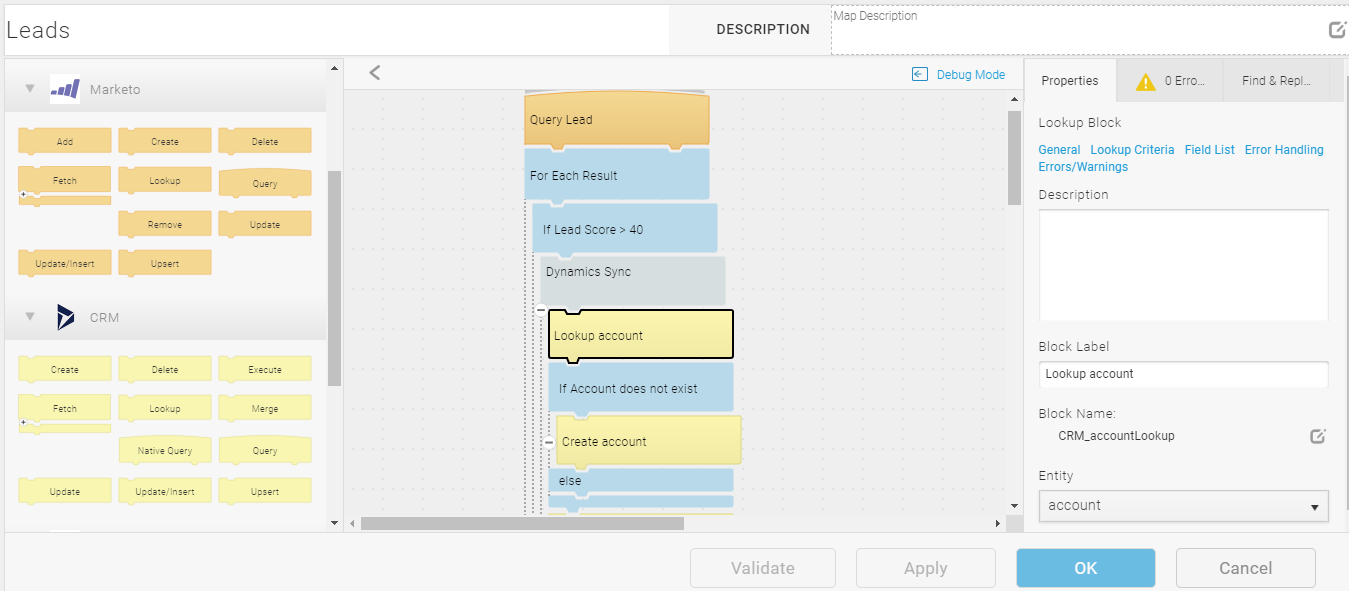The width and height of the screenshot is (1349, 591).
Task: Click the horizontal scrollbar below the canvas
Action: (x=520, y=522)
